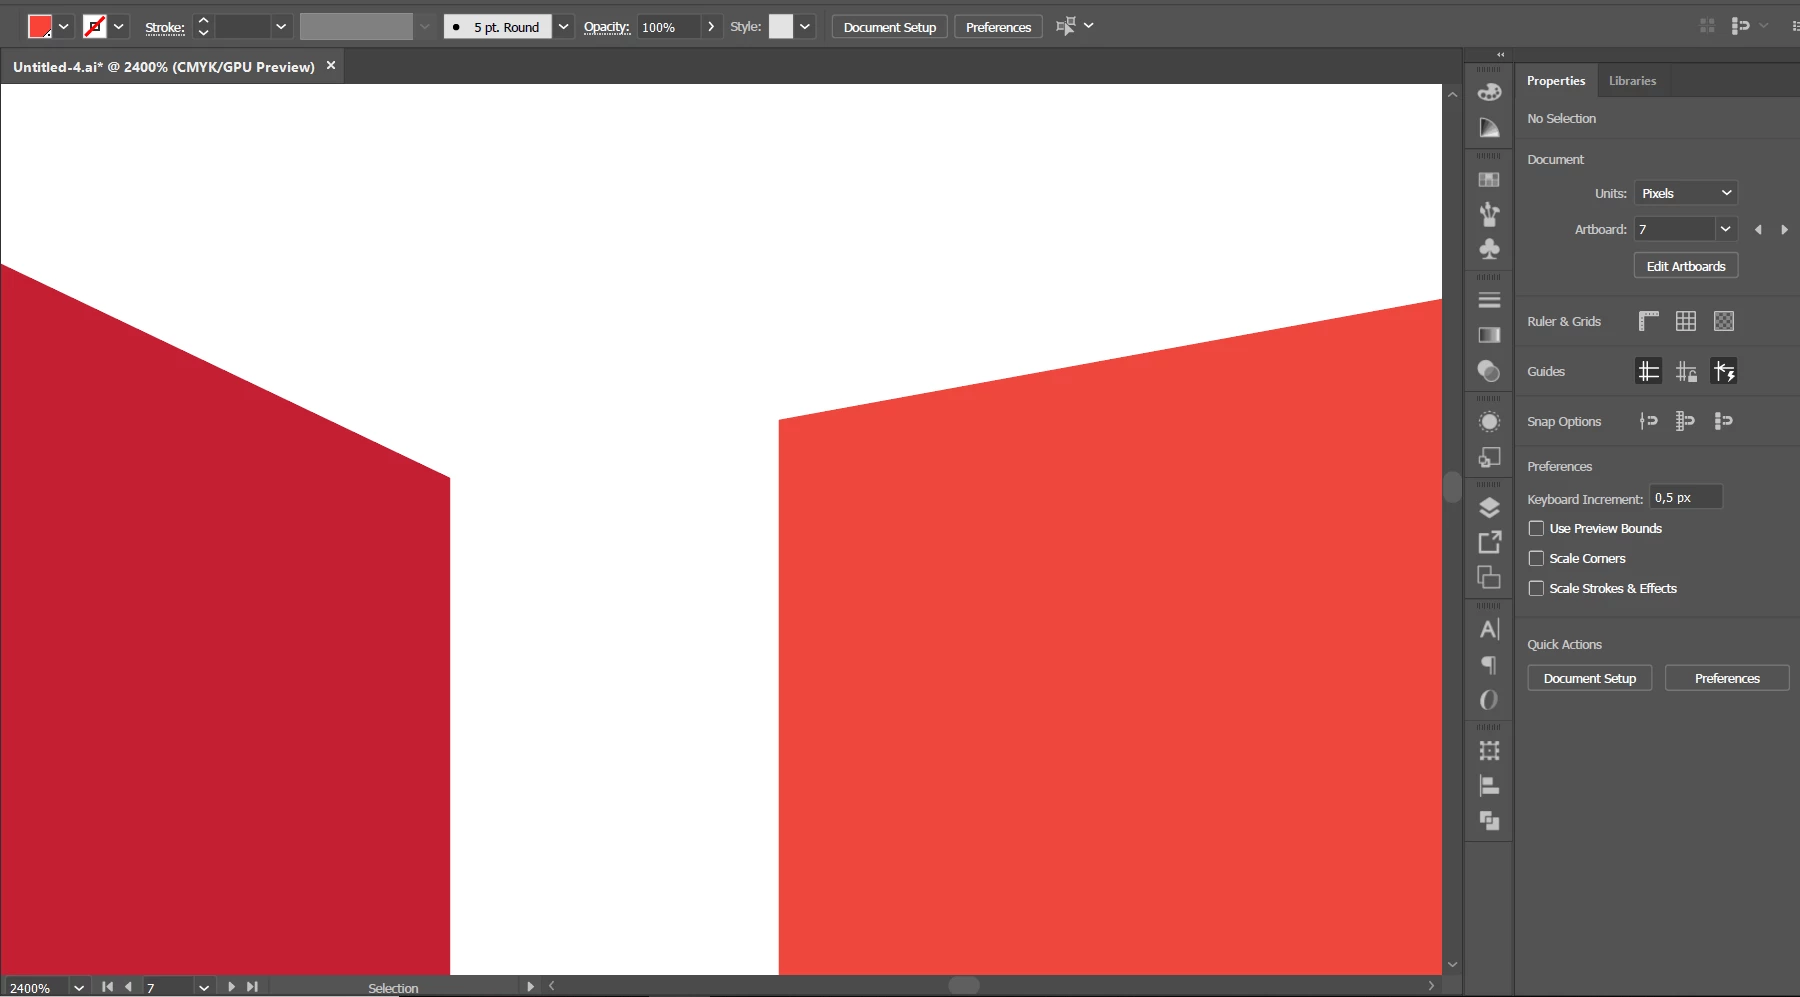Open the Style dropdown arrow
Image resolution: width=1800 pixels, height=997 pixels.
pos(805,27)
